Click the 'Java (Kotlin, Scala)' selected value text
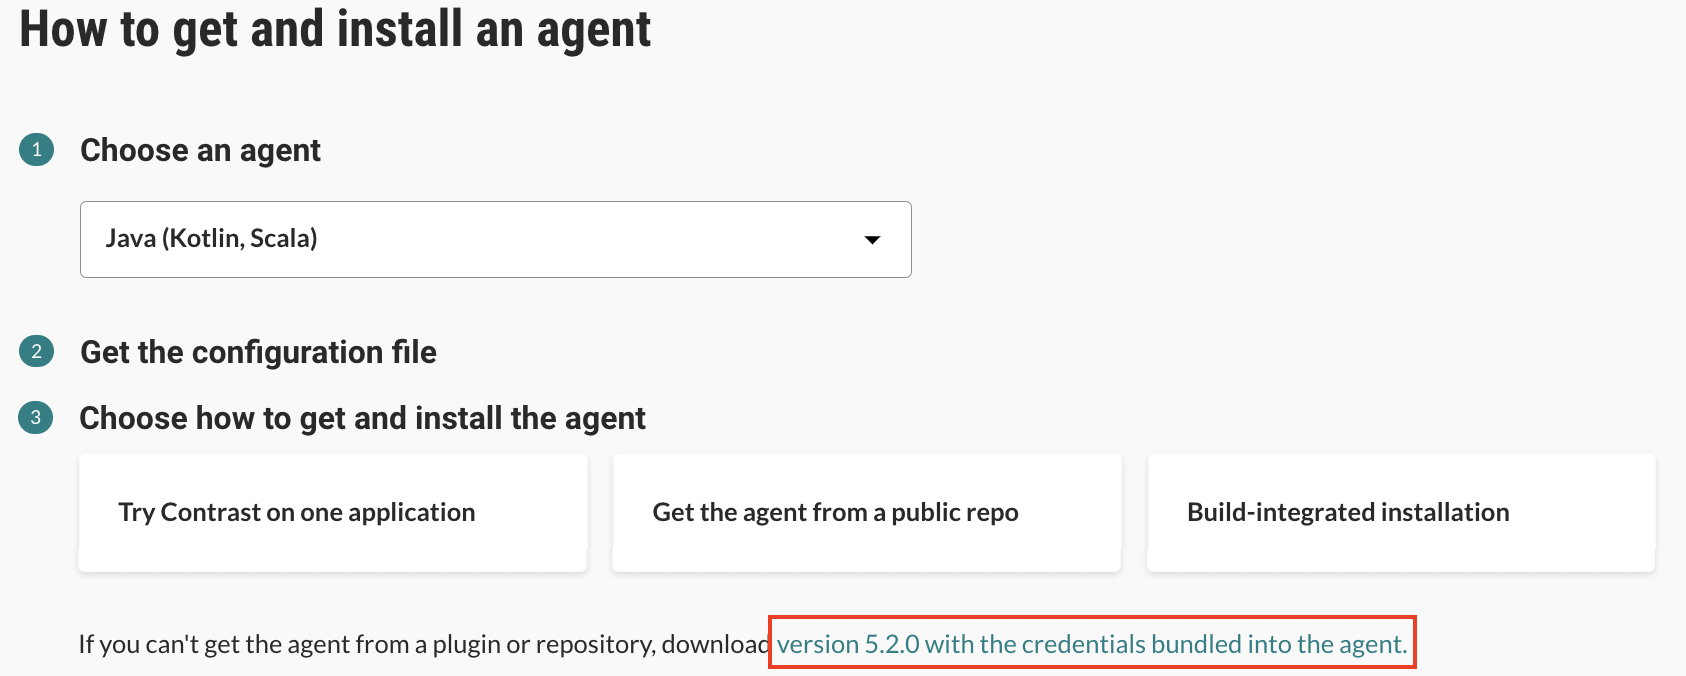This screenshot has width=1686, height=676. coord(212,238)
